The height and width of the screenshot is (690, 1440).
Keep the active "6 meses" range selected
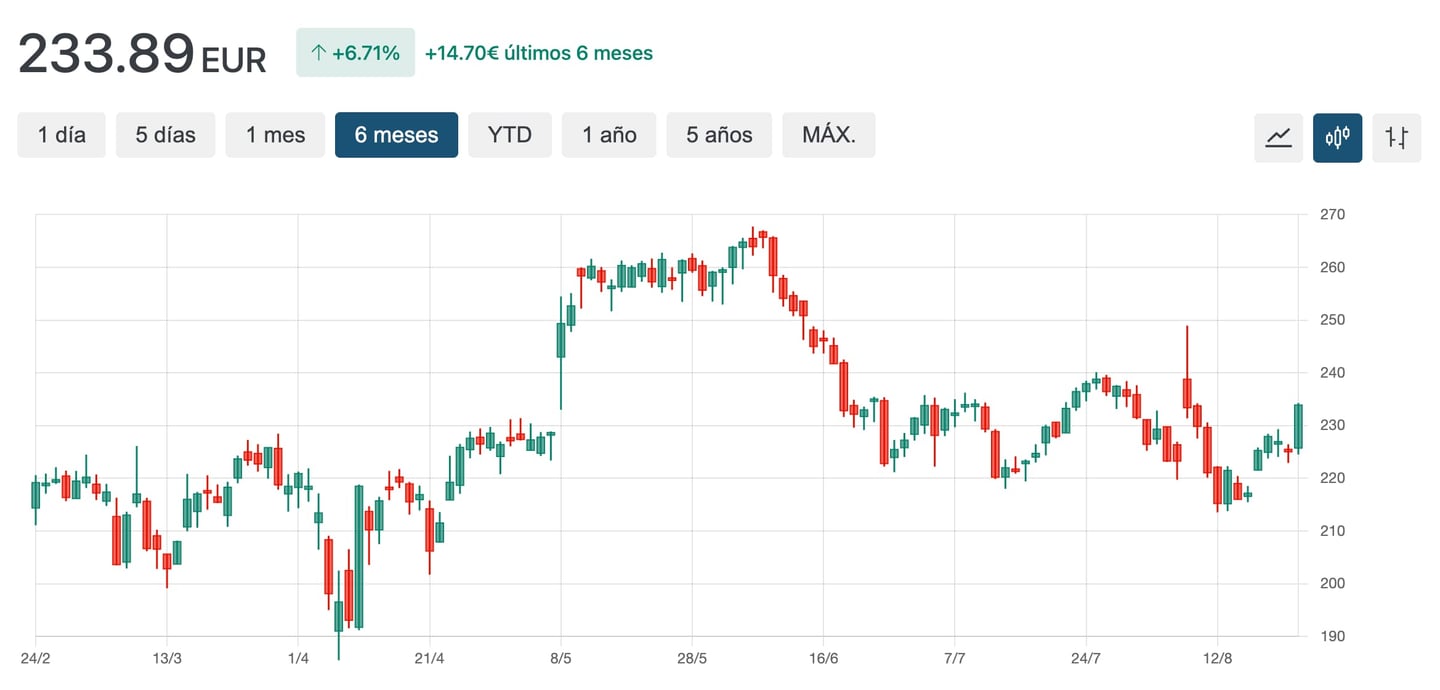(396, 134)
